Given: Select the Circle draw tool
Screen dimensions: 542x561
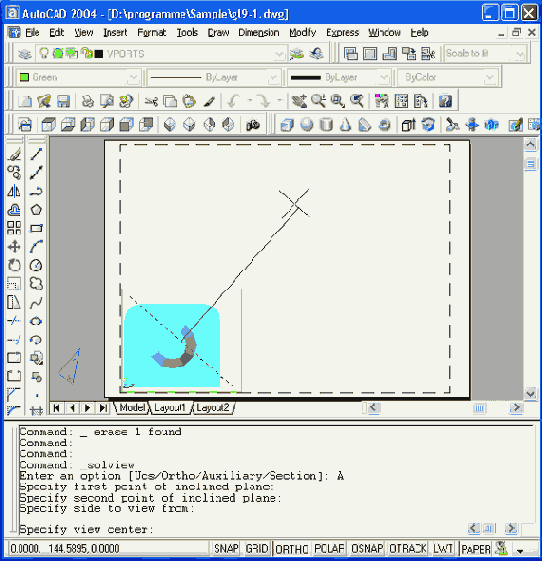Looking at the screenshot, I should [x=36, y=265].
